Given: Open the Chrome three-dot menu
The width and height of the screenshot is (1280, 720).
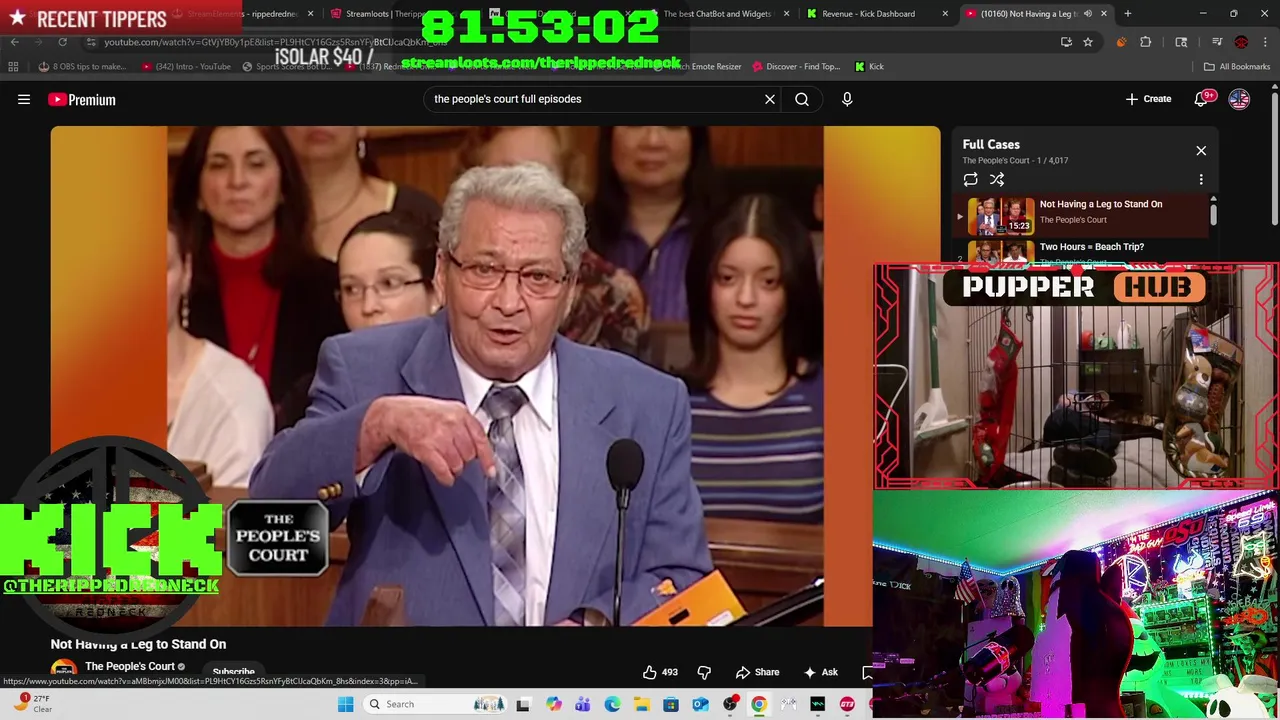Looking at the screenshot, I should 1265,42.
